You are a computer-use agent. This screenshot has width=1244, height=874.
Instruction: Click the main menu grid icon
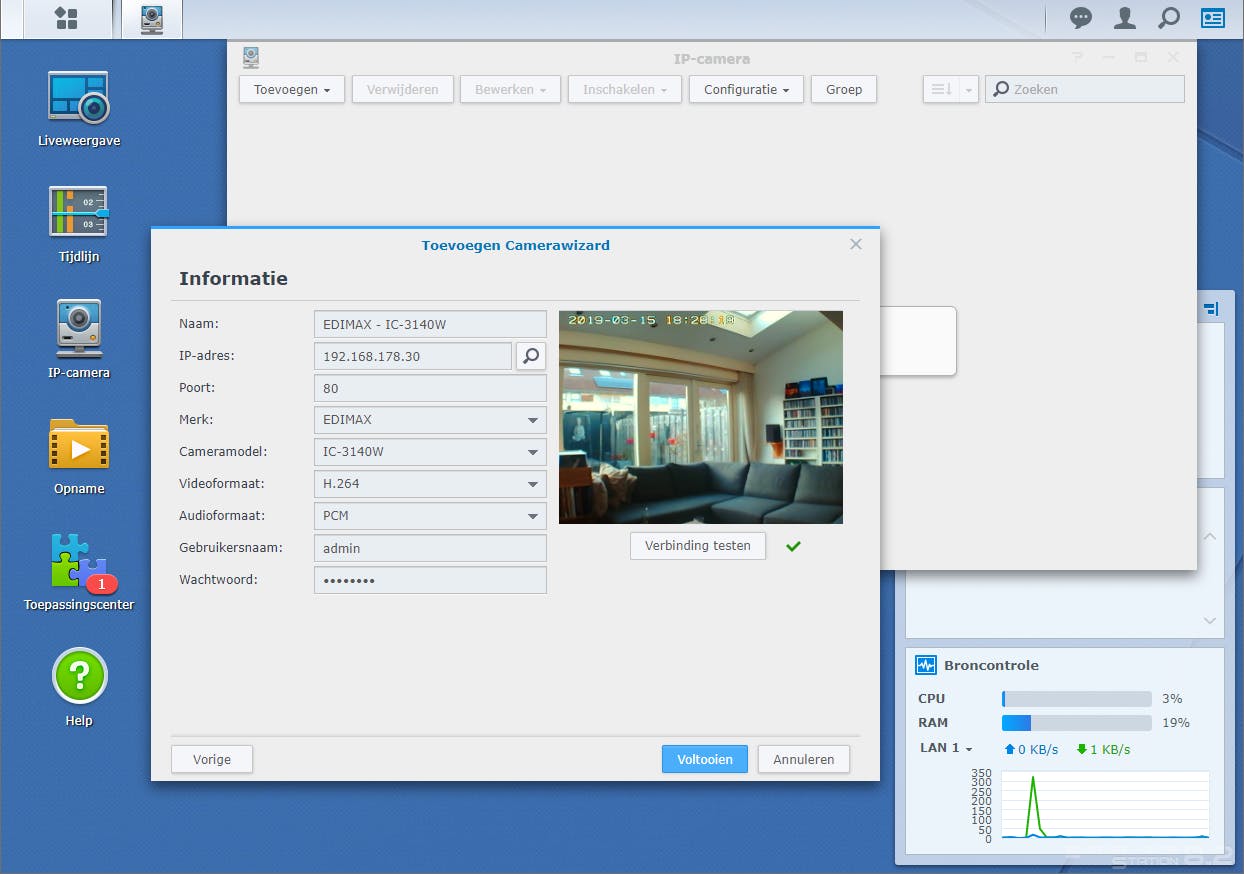(66, 18)
